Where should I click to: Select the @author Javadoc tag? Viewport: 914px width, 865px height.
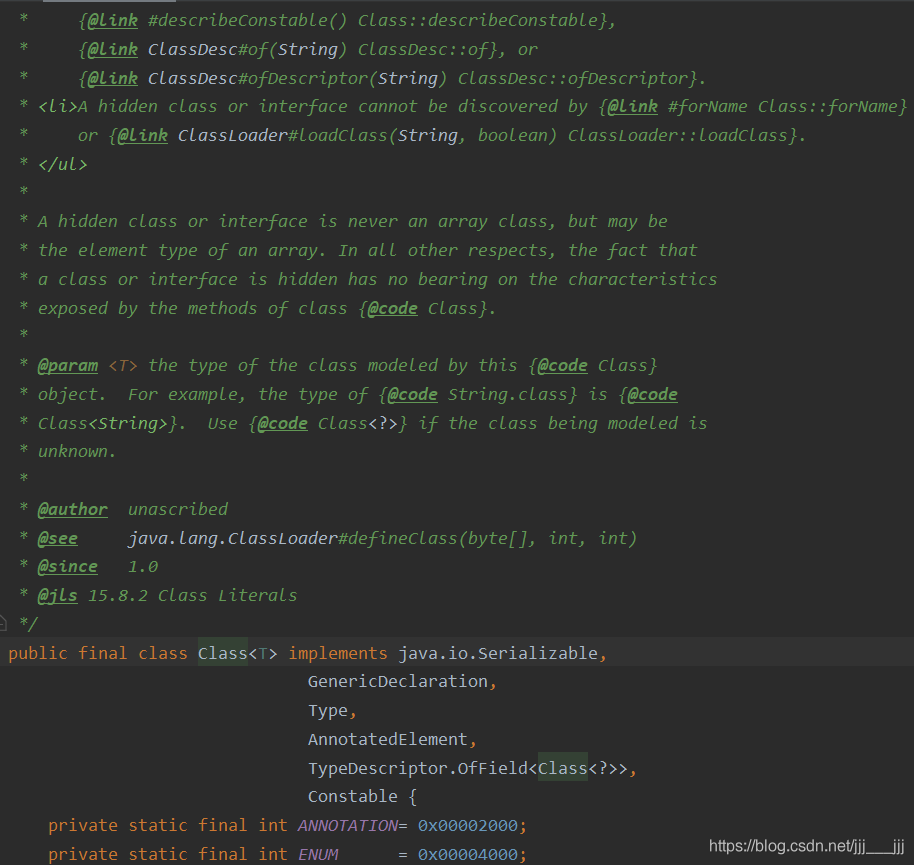click(x=71, y=509)
